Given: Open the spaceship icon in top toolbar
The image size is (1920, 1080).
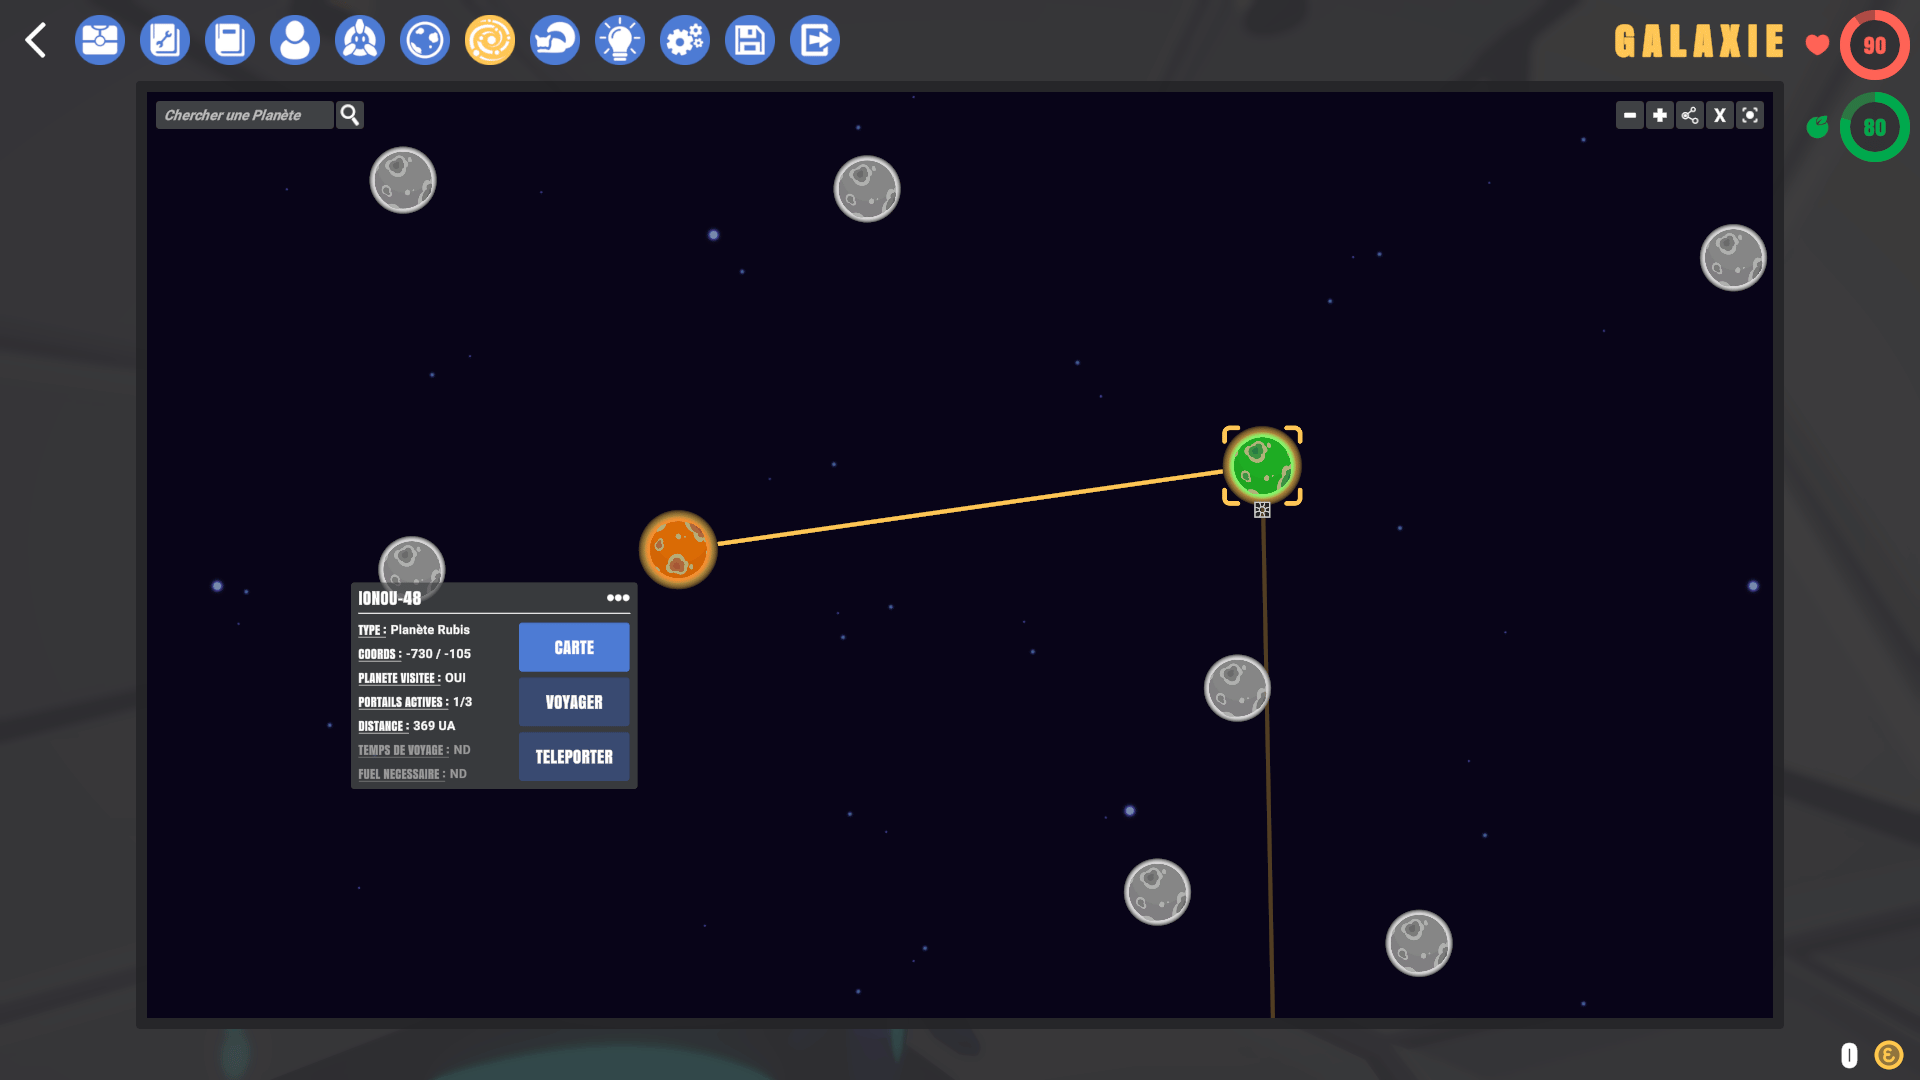Looking at the screenshot, I should [x=360, y=41].
